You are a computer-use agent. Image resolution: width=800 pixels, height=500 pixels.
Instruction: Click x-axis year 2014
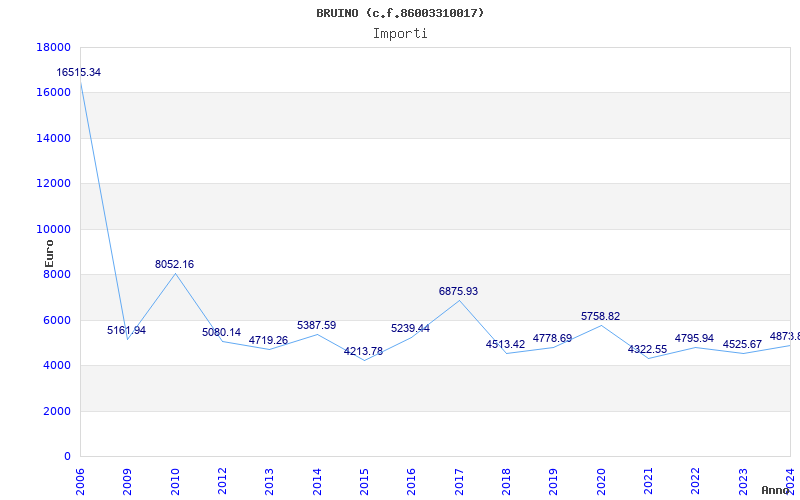coord(317,482)
